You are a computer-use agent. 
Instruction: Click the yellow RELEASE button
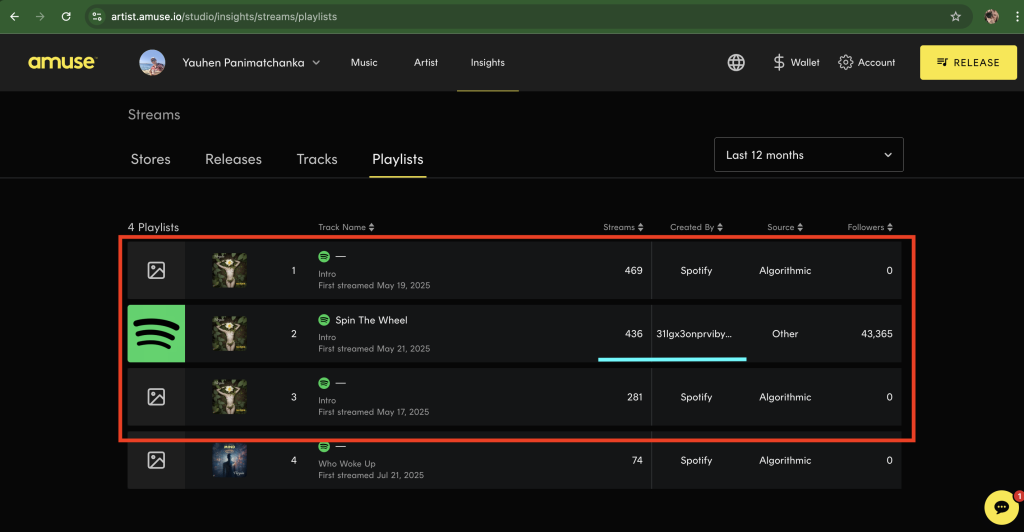click(x=968, y=63)
